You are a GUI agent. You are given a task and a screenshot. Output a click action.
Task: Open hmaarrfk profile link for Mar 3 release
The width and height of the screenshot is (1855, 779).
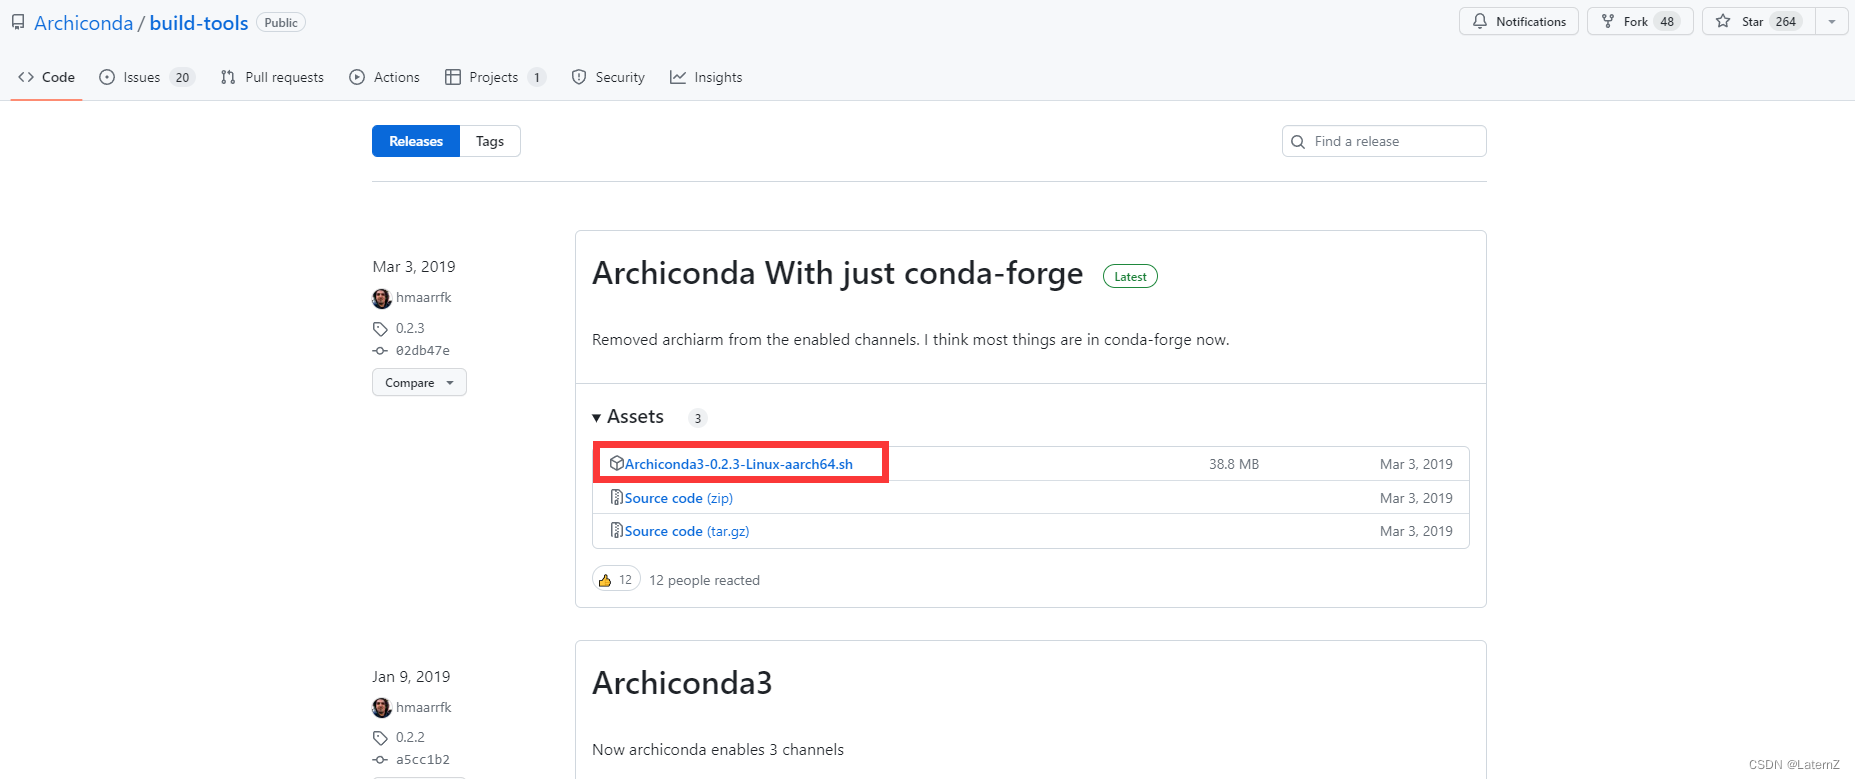coord(424,297)
